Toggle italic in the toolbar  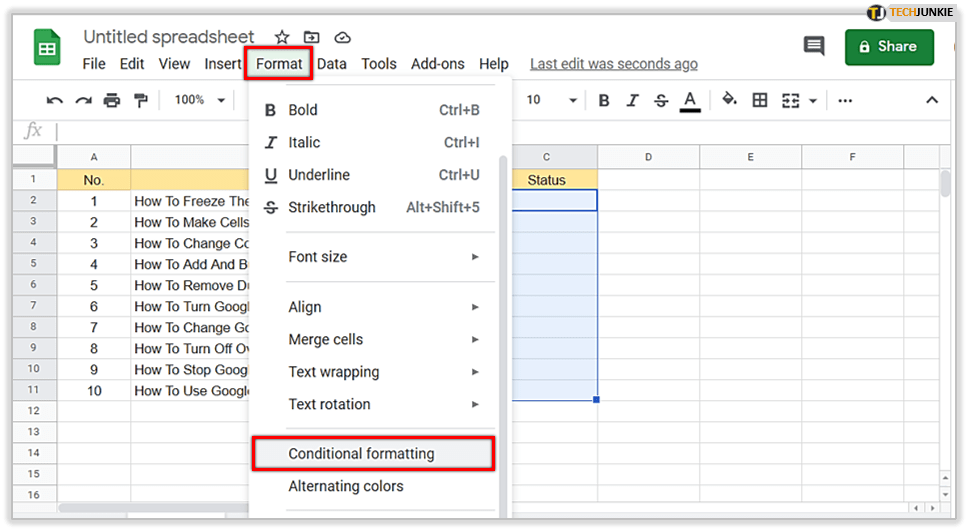632,100
